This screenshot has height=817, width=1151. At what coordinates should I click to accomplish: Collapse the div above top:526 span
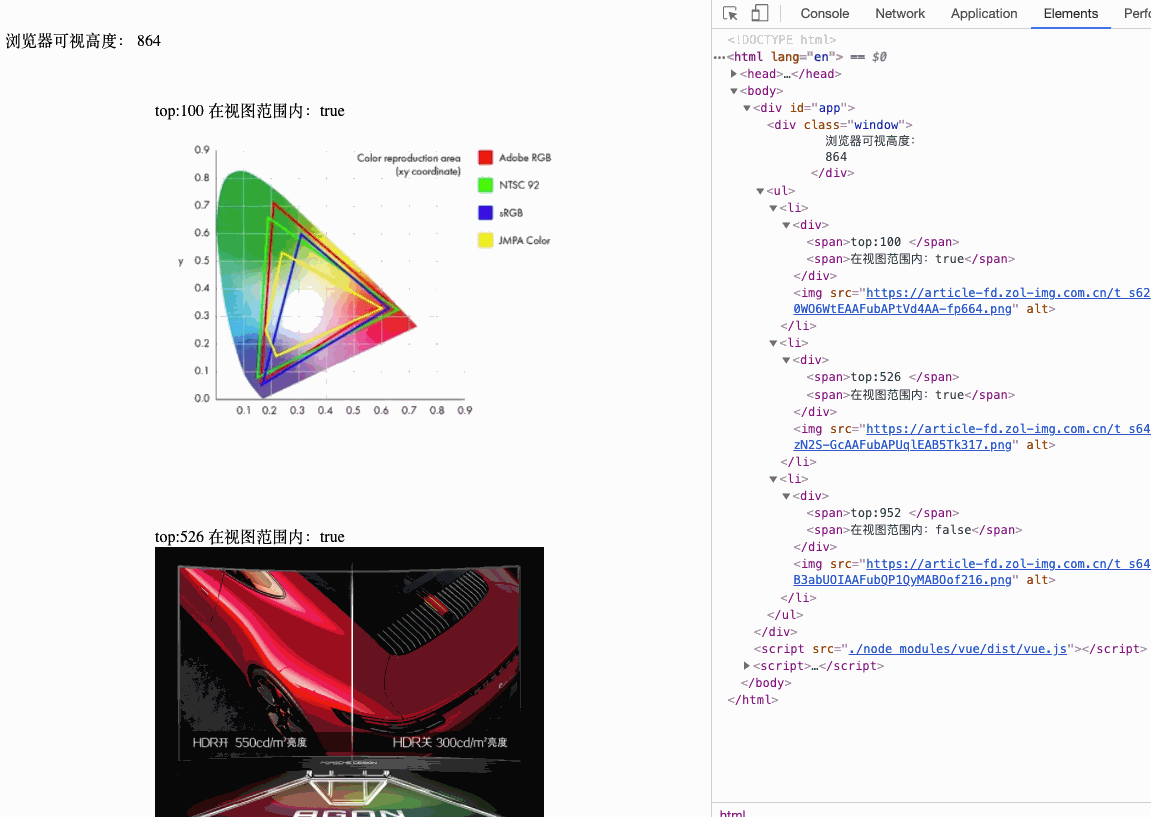tap(786, 360)
